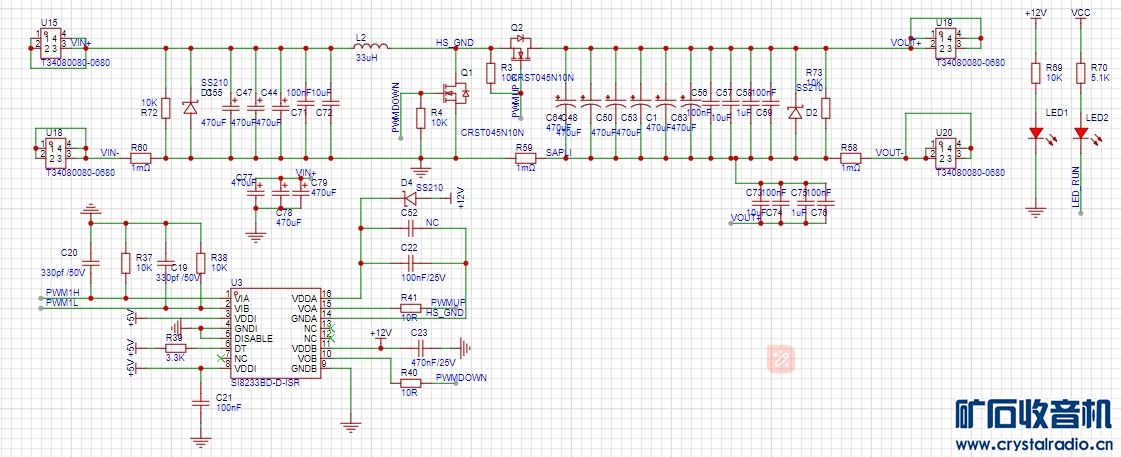Click the R58 resistor label
1121x457 pixels.
tap(849, 147)
